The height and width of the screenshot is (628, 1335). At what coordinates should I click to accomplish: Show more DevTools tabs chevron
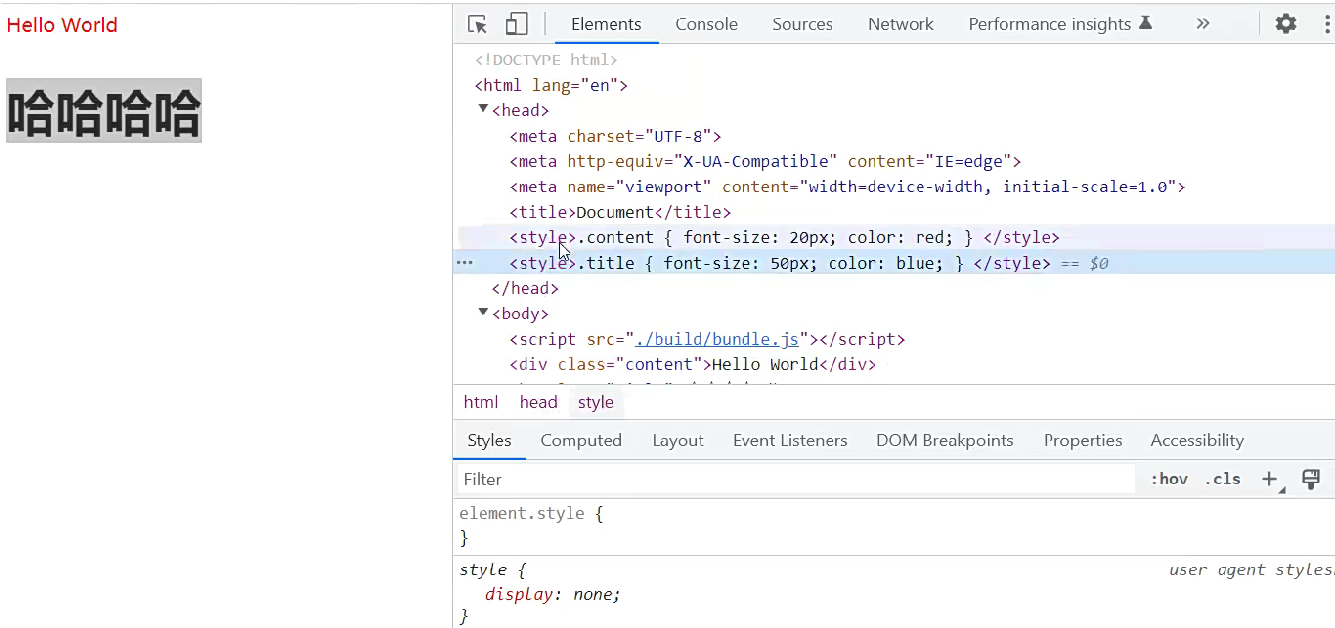[x=1203, y=24]
